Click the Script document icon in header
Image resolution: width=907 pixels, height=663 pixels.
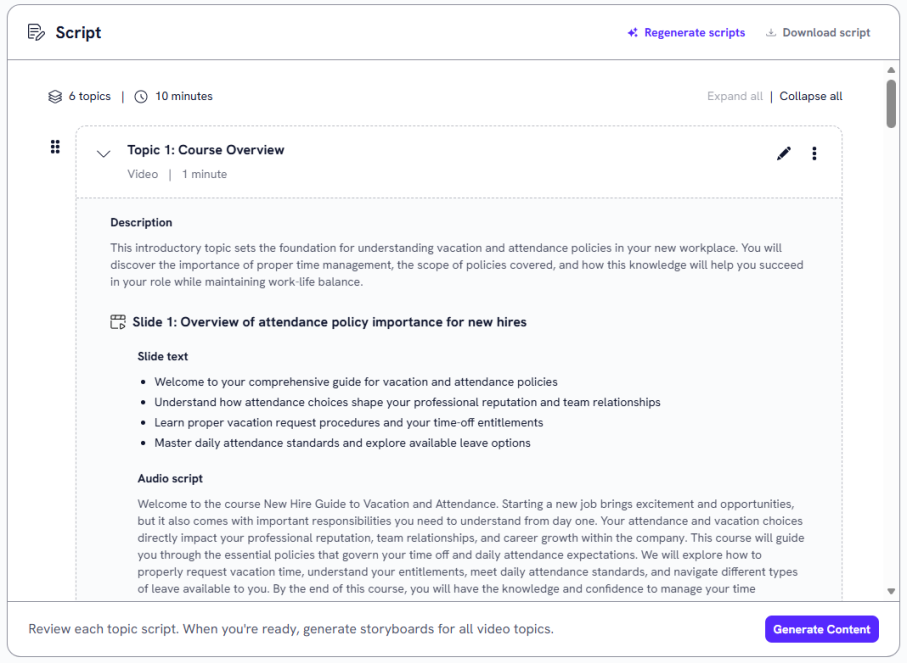37,32
